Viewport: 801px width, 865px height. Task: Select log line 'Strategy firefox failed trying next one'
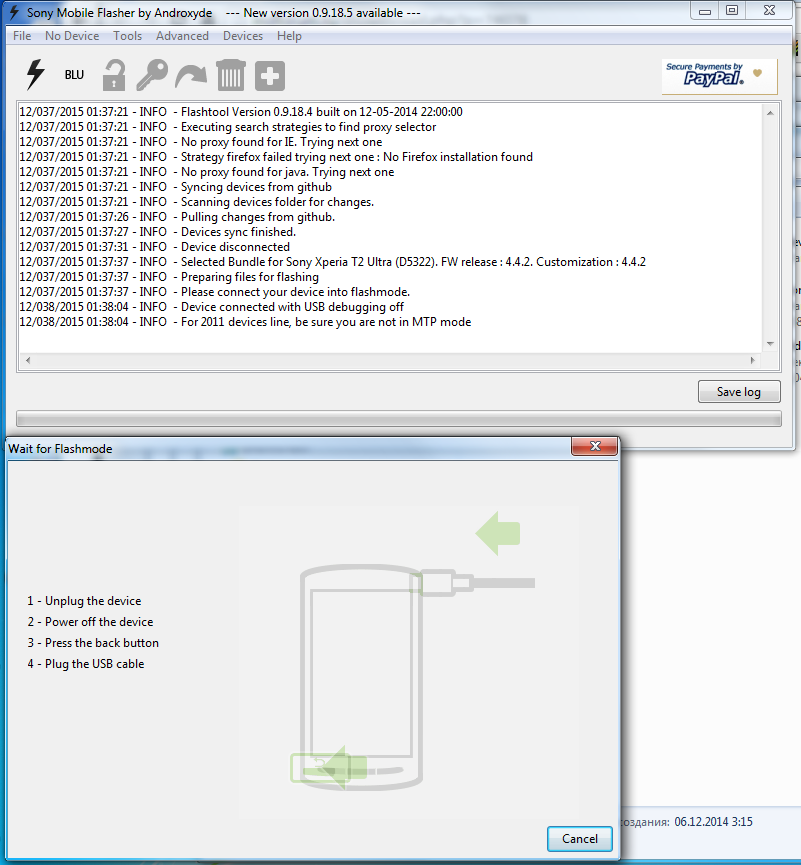(276, 157)
